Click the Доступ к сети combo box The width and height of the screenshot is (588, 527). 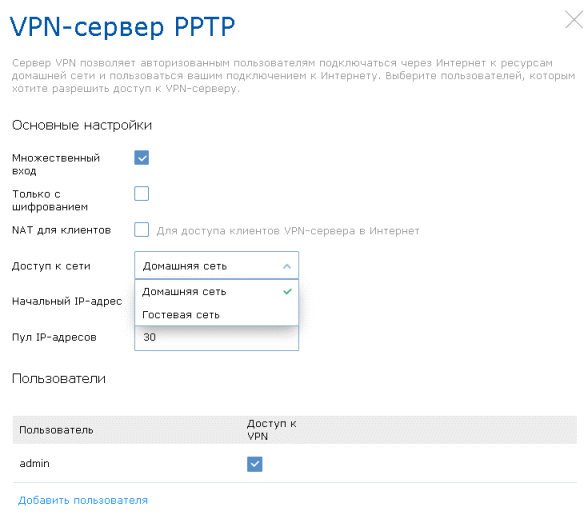tap(216, 266)
